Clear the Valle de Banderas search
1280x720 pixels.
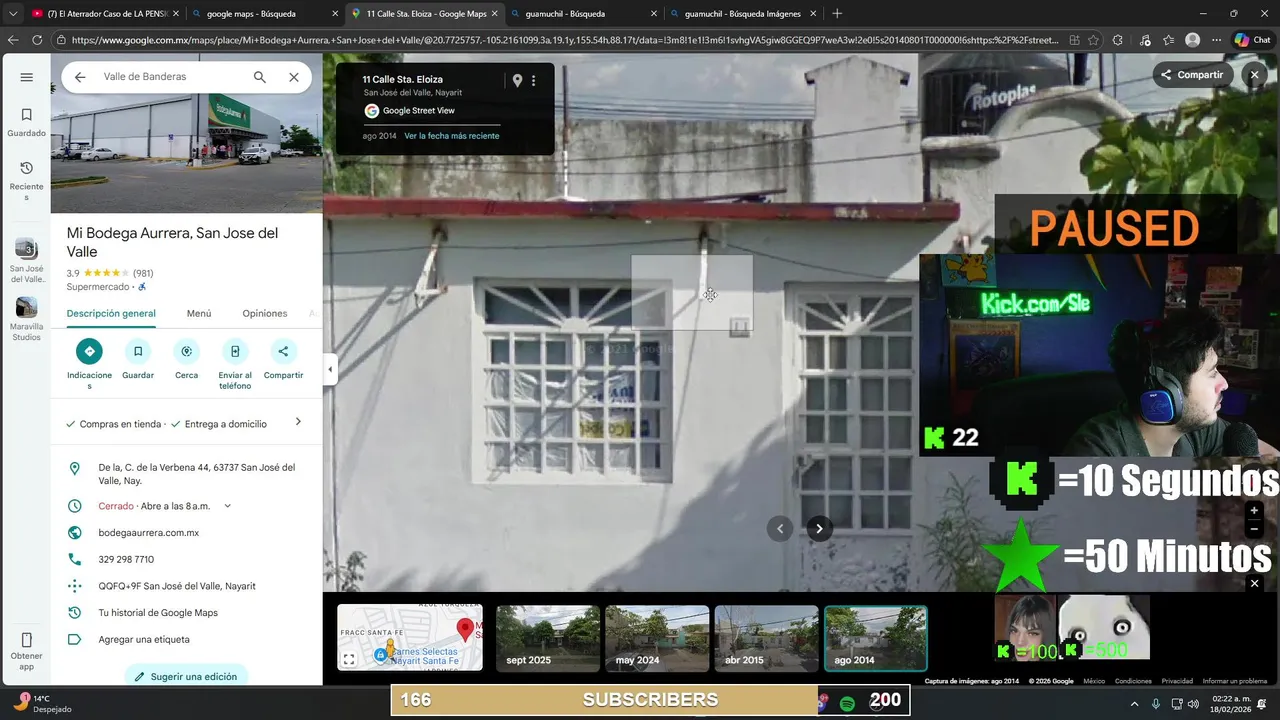pyautogui.click(x=294, y=77)
